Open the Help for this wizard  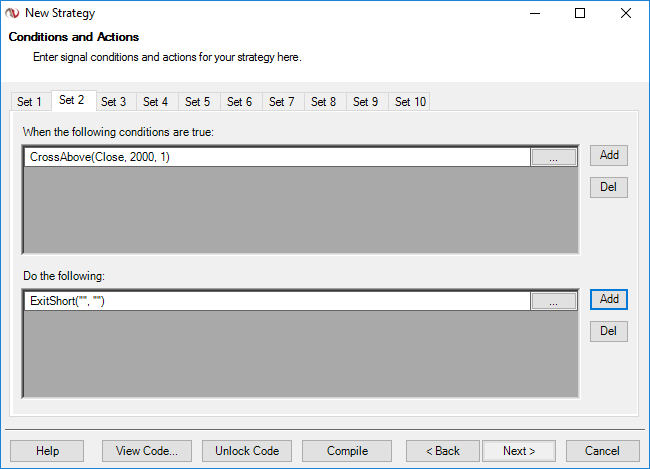[x=47, y=451]
